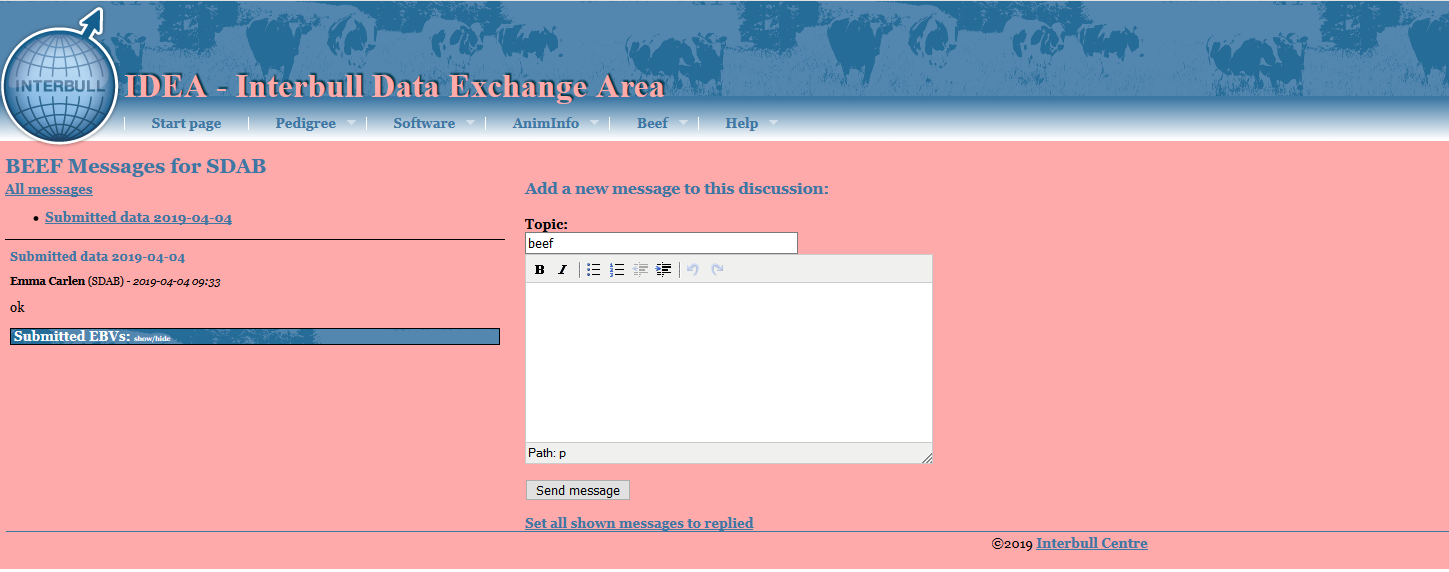Open the Help menu
The image size is (1449, 572).
coord(742,124)
